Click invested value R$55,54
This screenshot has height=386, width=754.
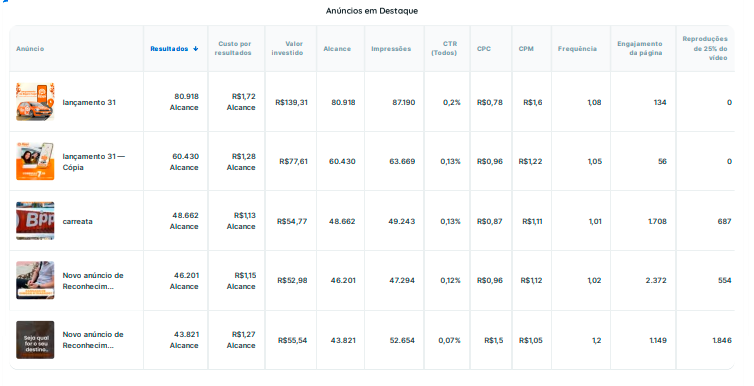292,340
